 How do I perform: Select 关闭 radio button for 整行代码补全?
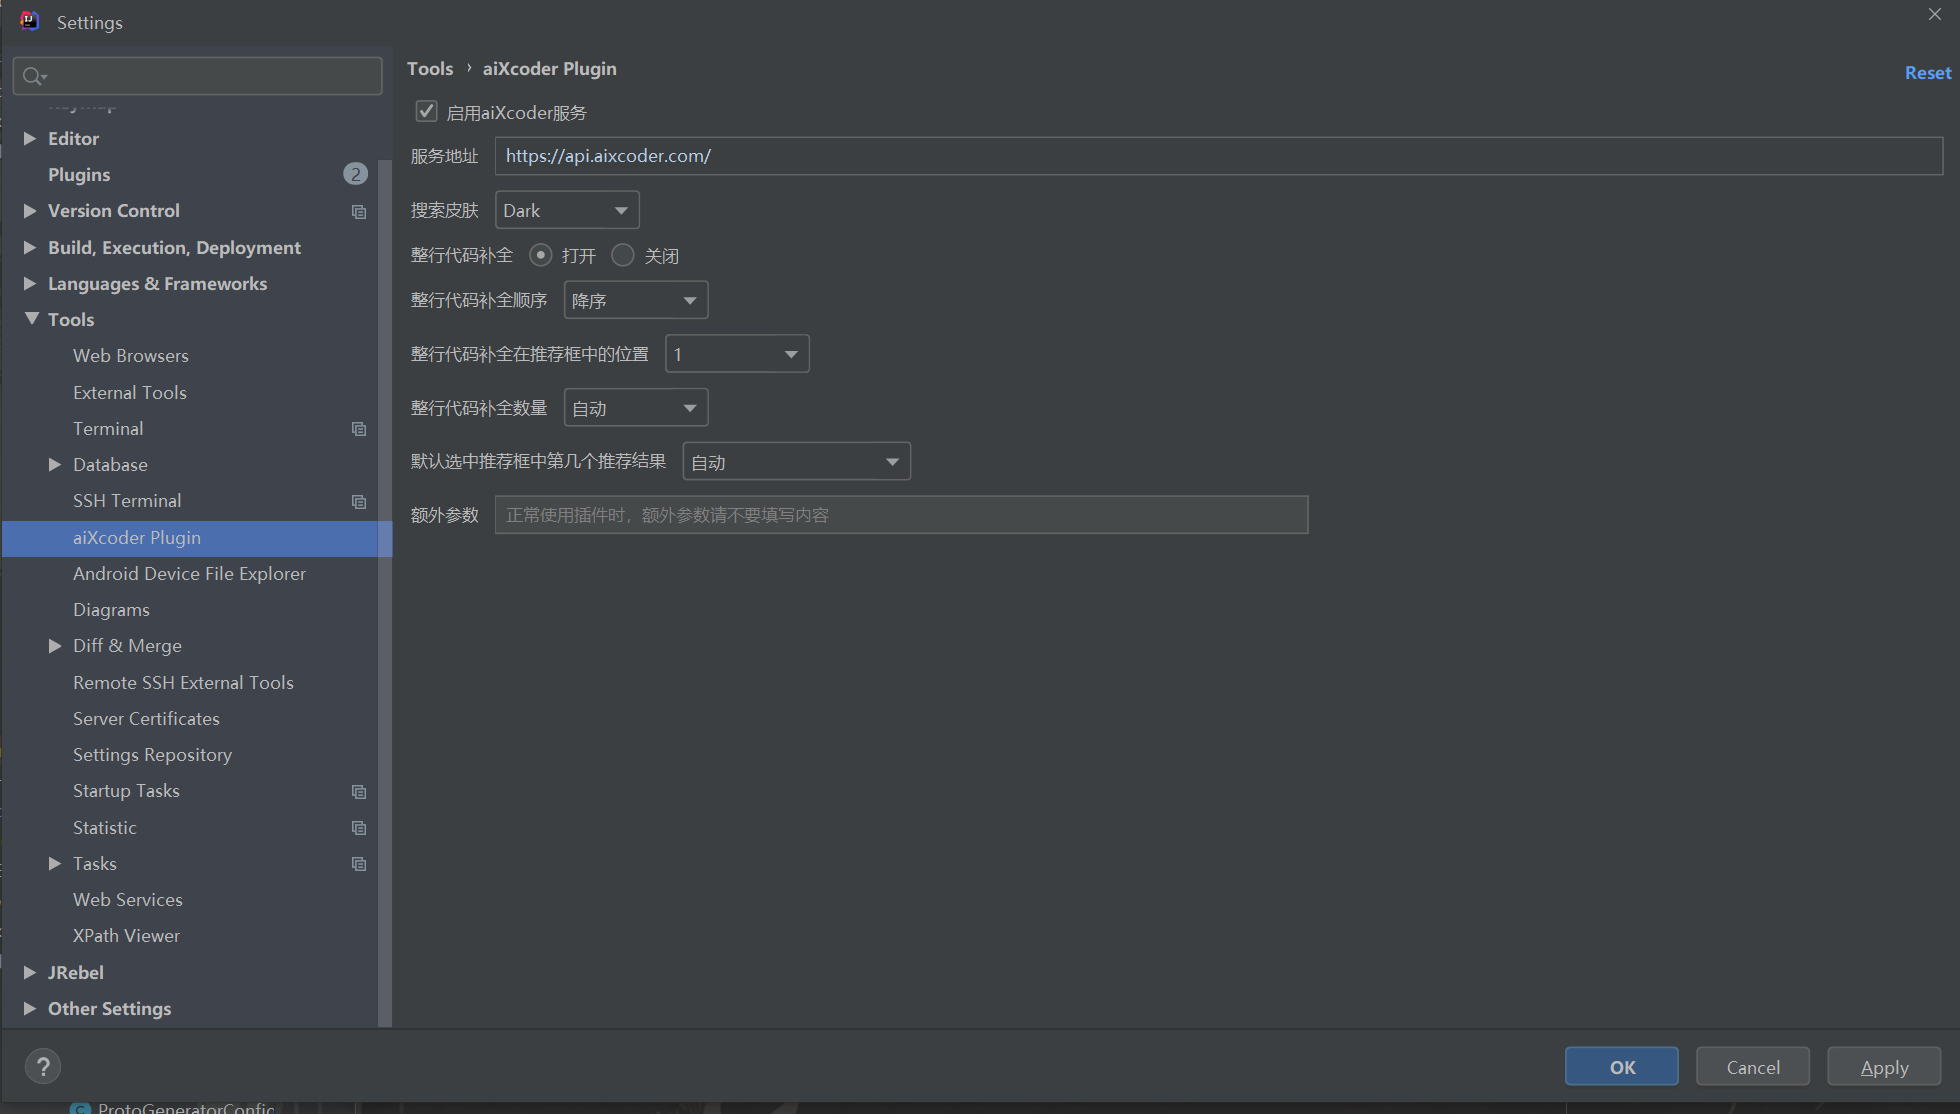tap(622, 254)
